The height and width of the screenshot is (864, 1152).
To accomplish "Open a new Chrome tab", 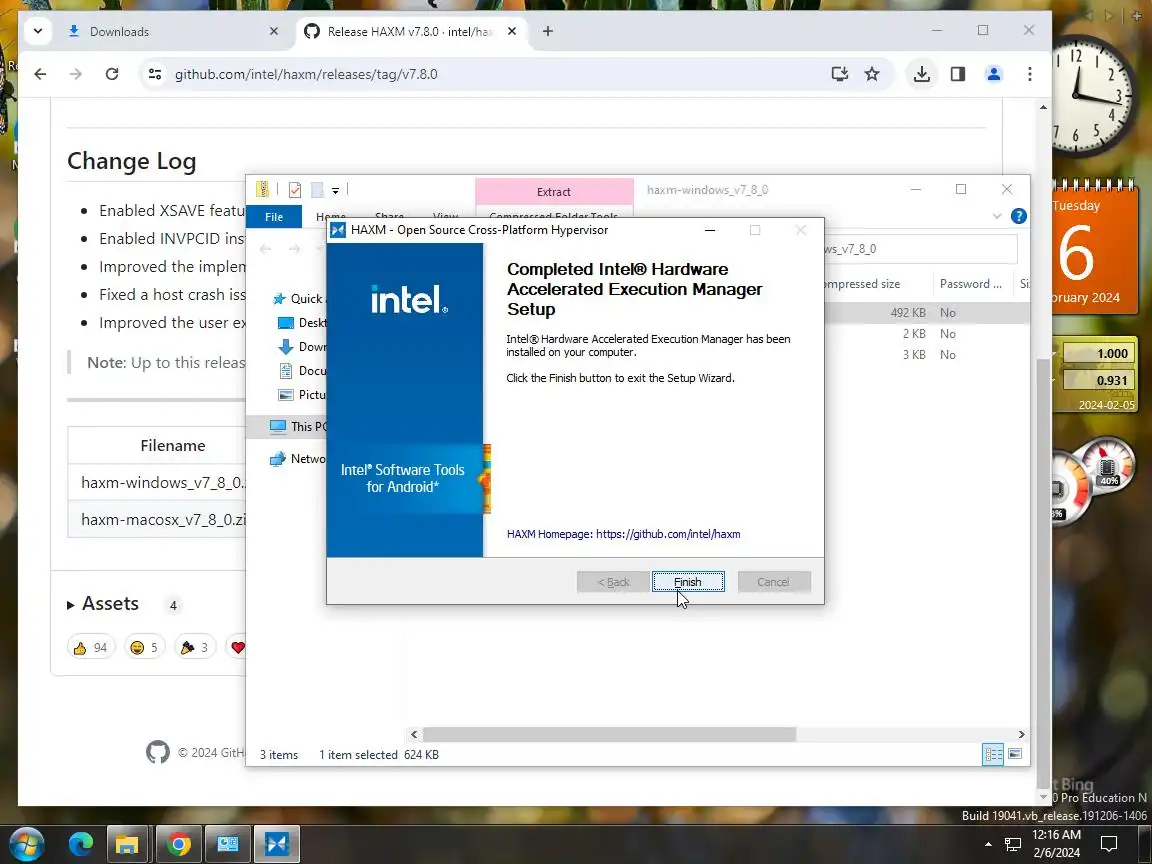I will [547, 31].
